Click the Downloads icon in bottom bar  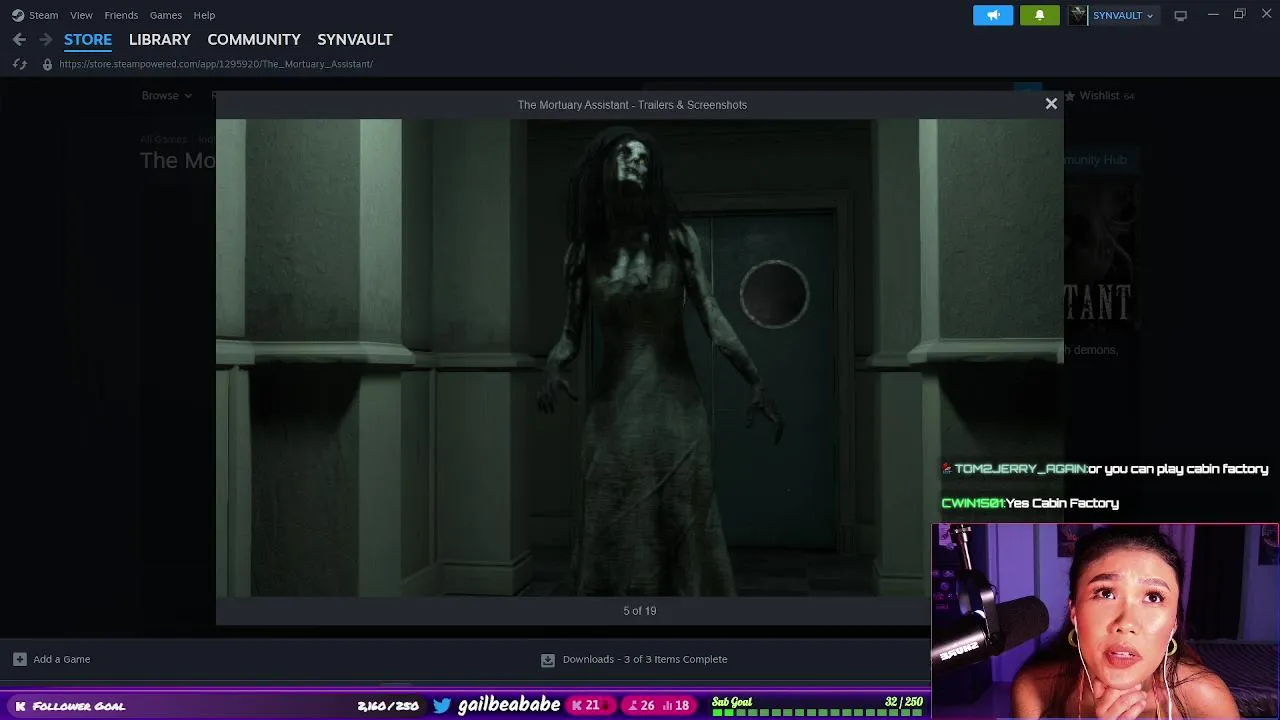[548, 660]
